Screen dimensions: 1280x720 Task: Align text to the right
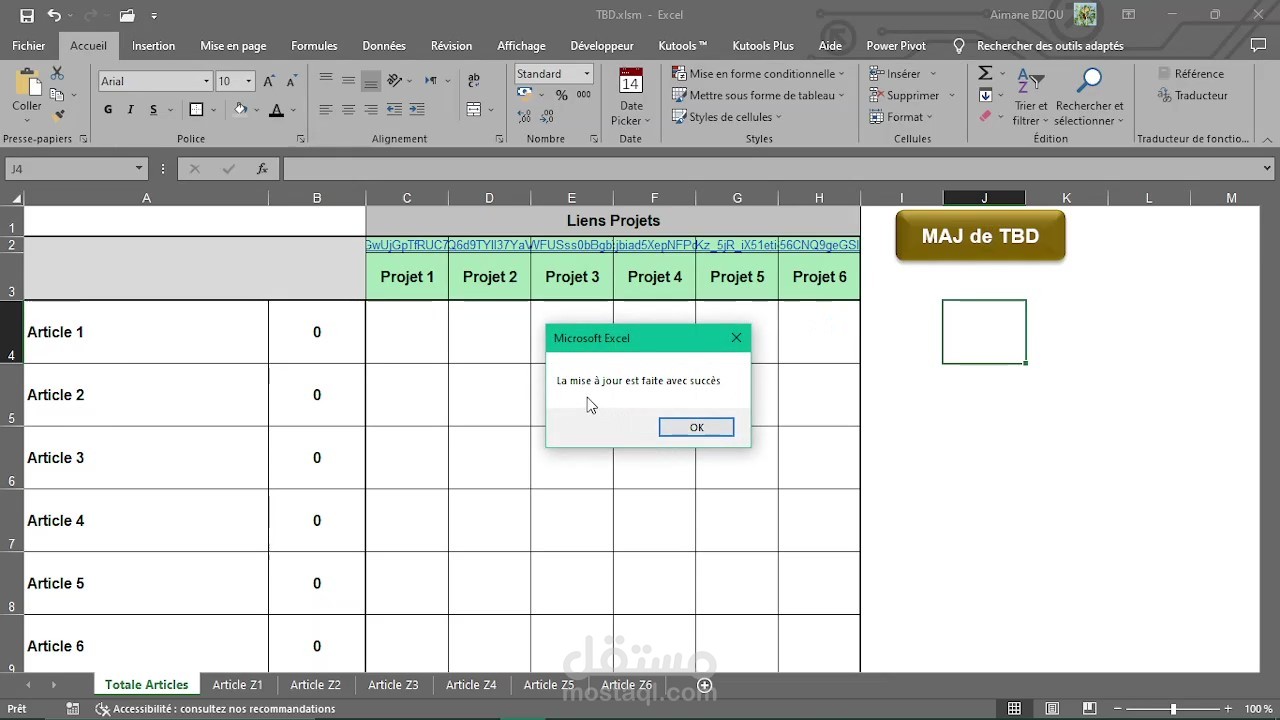click(371, 110)
